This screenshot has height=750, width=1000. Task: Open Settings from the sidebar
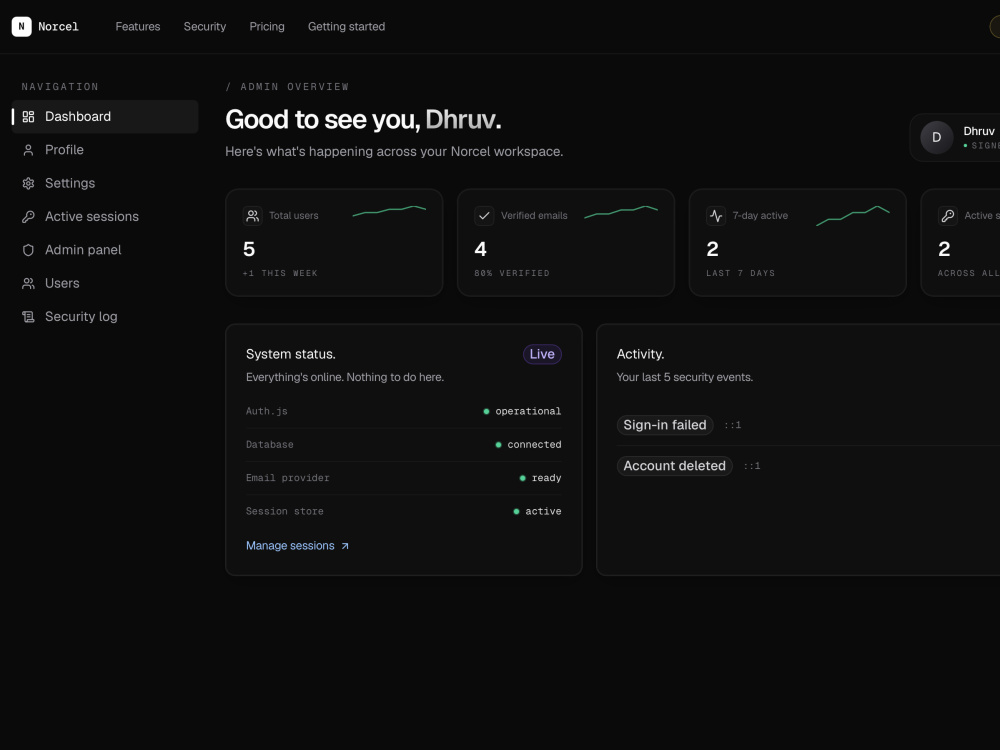105,183
